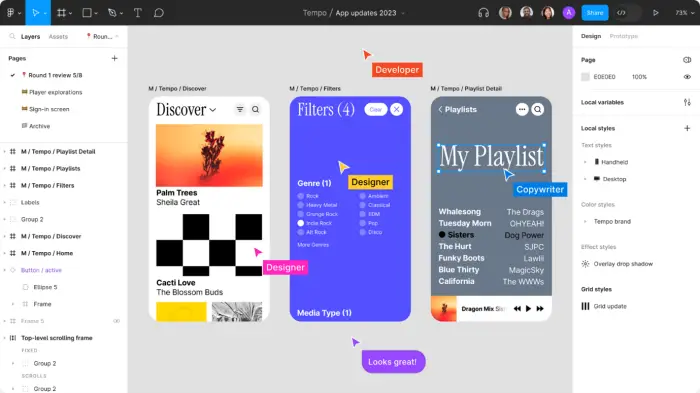Add a new page with plus
Image resolution: width=700 pixels, height=393 pixels.
[x=115, y=58]
